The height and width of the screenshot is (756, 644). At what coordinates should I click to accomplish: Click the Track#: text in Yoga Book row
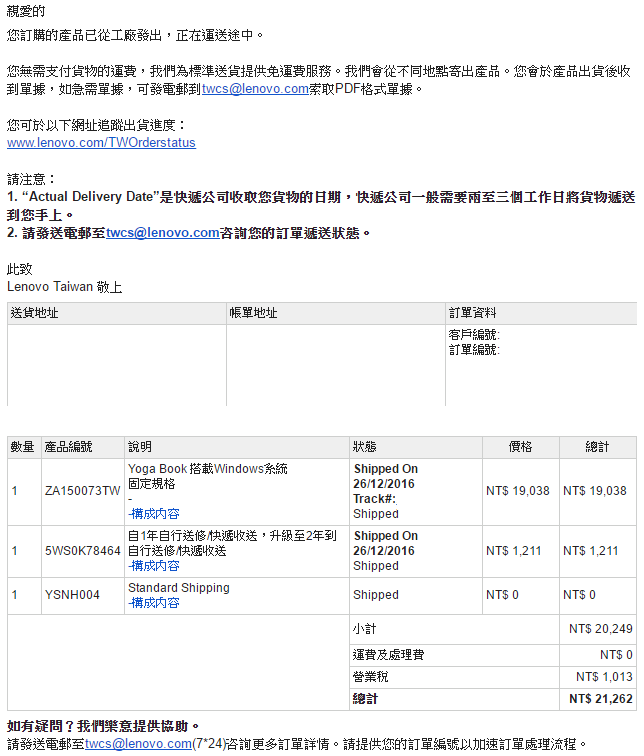click(375, 499)
